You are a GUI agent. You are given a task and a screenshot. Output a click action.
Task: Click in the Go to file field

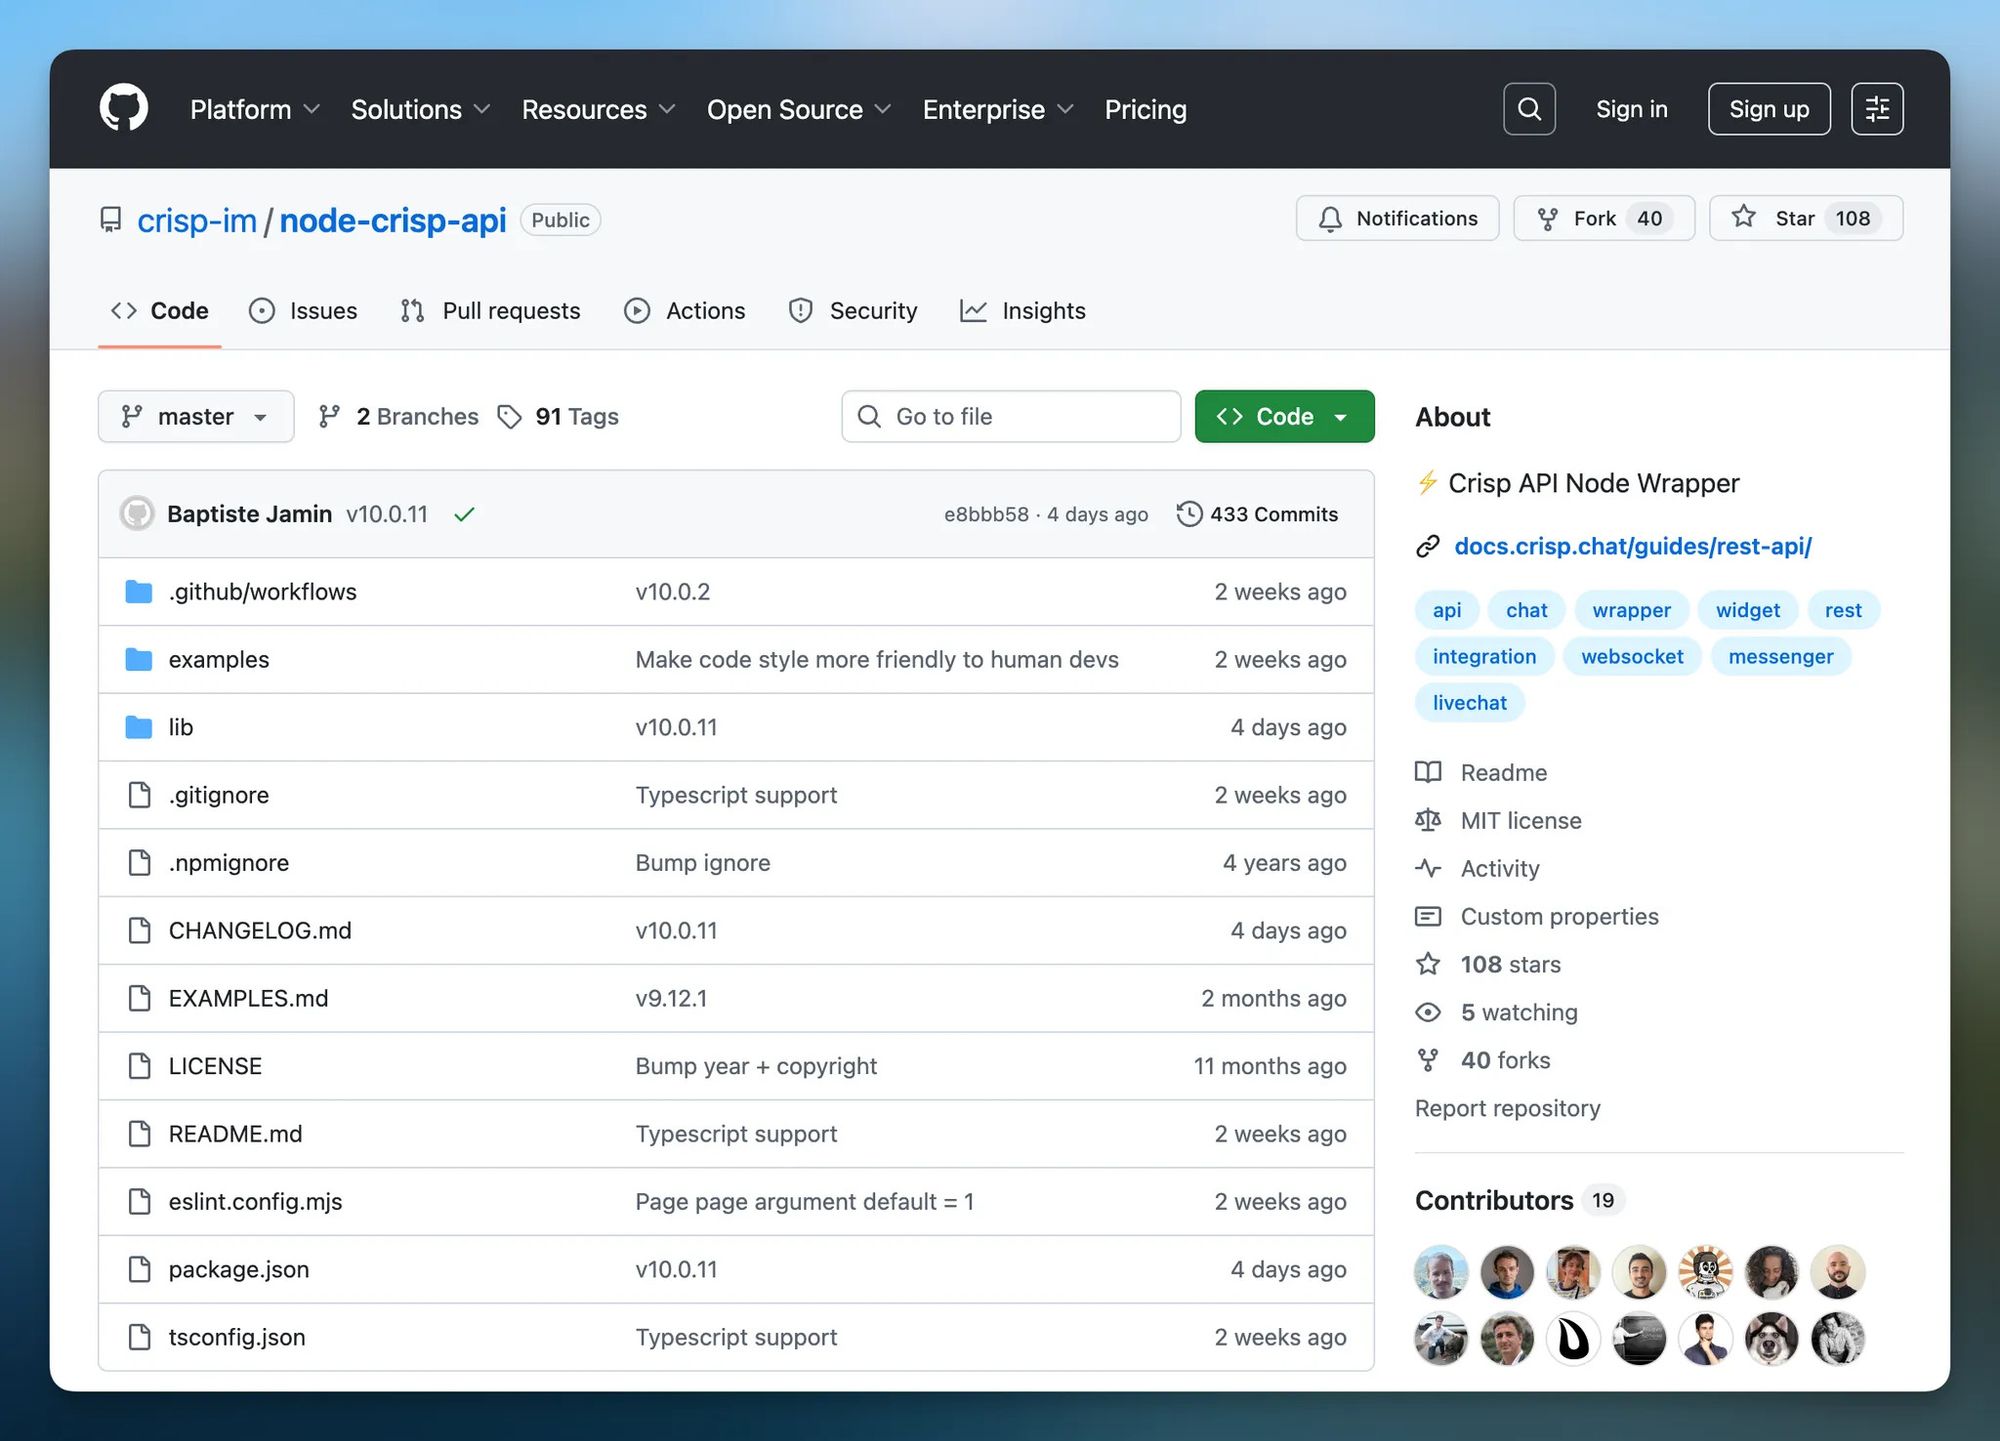1011,416
